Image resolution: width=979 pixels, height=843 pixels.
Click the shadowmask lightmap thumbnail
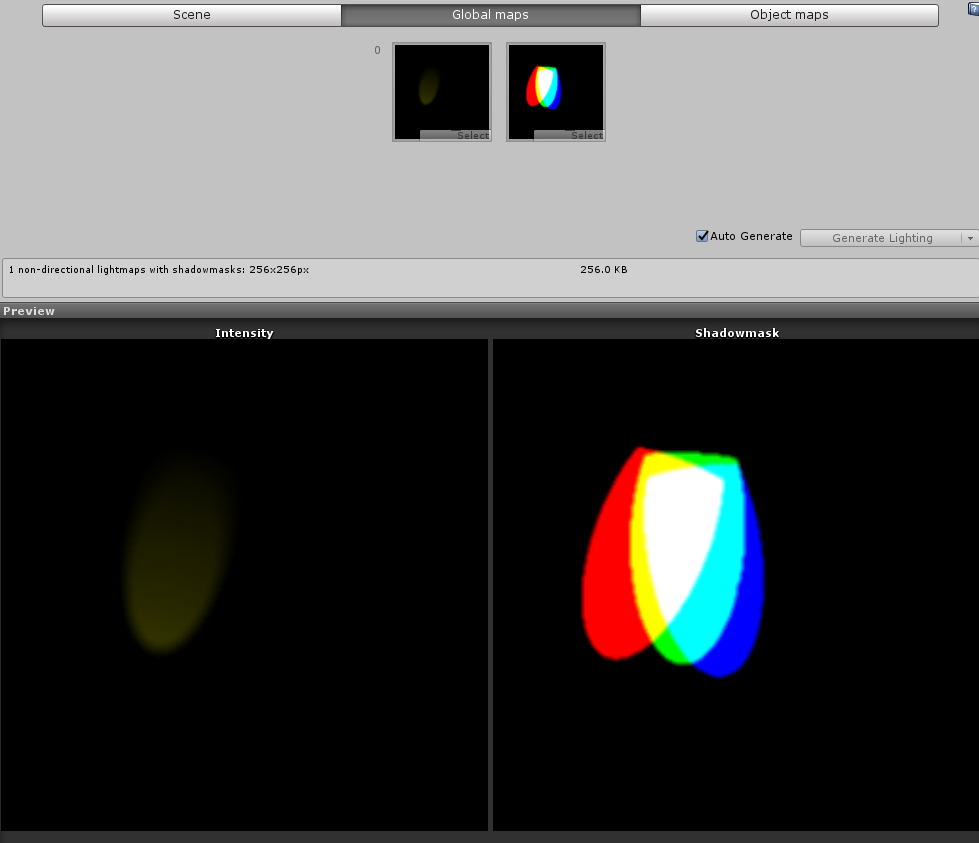[555, 87]
